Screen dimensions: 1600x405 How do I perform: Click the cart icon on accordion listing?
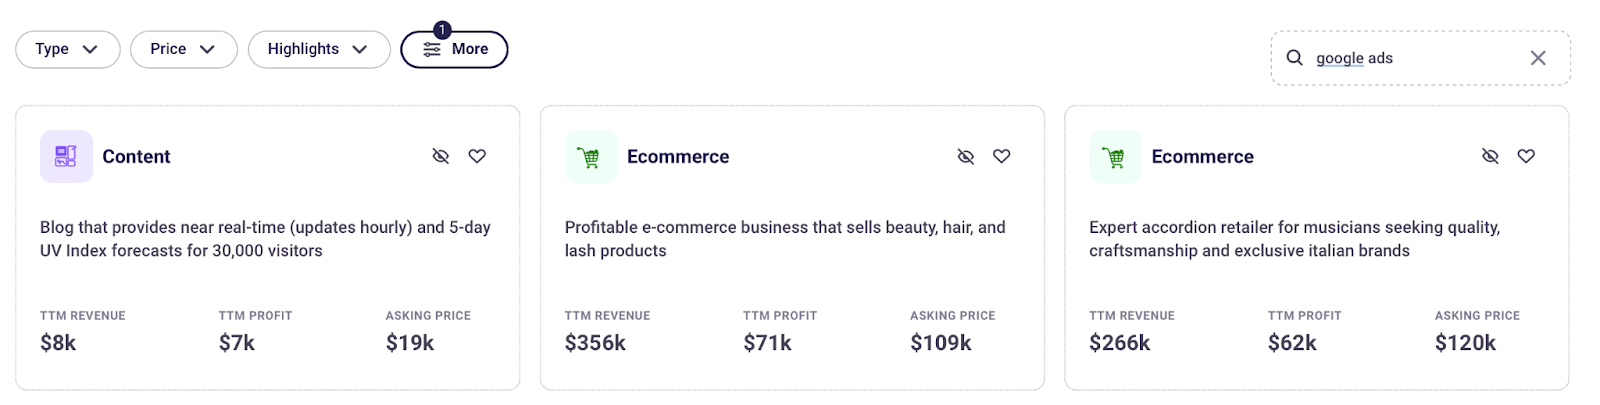1115,156
